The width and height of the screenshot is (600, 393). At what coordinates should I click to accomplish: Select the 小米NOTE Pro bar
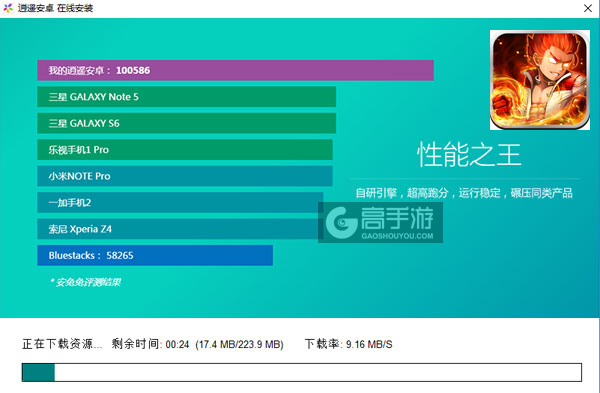pos(185,176)
